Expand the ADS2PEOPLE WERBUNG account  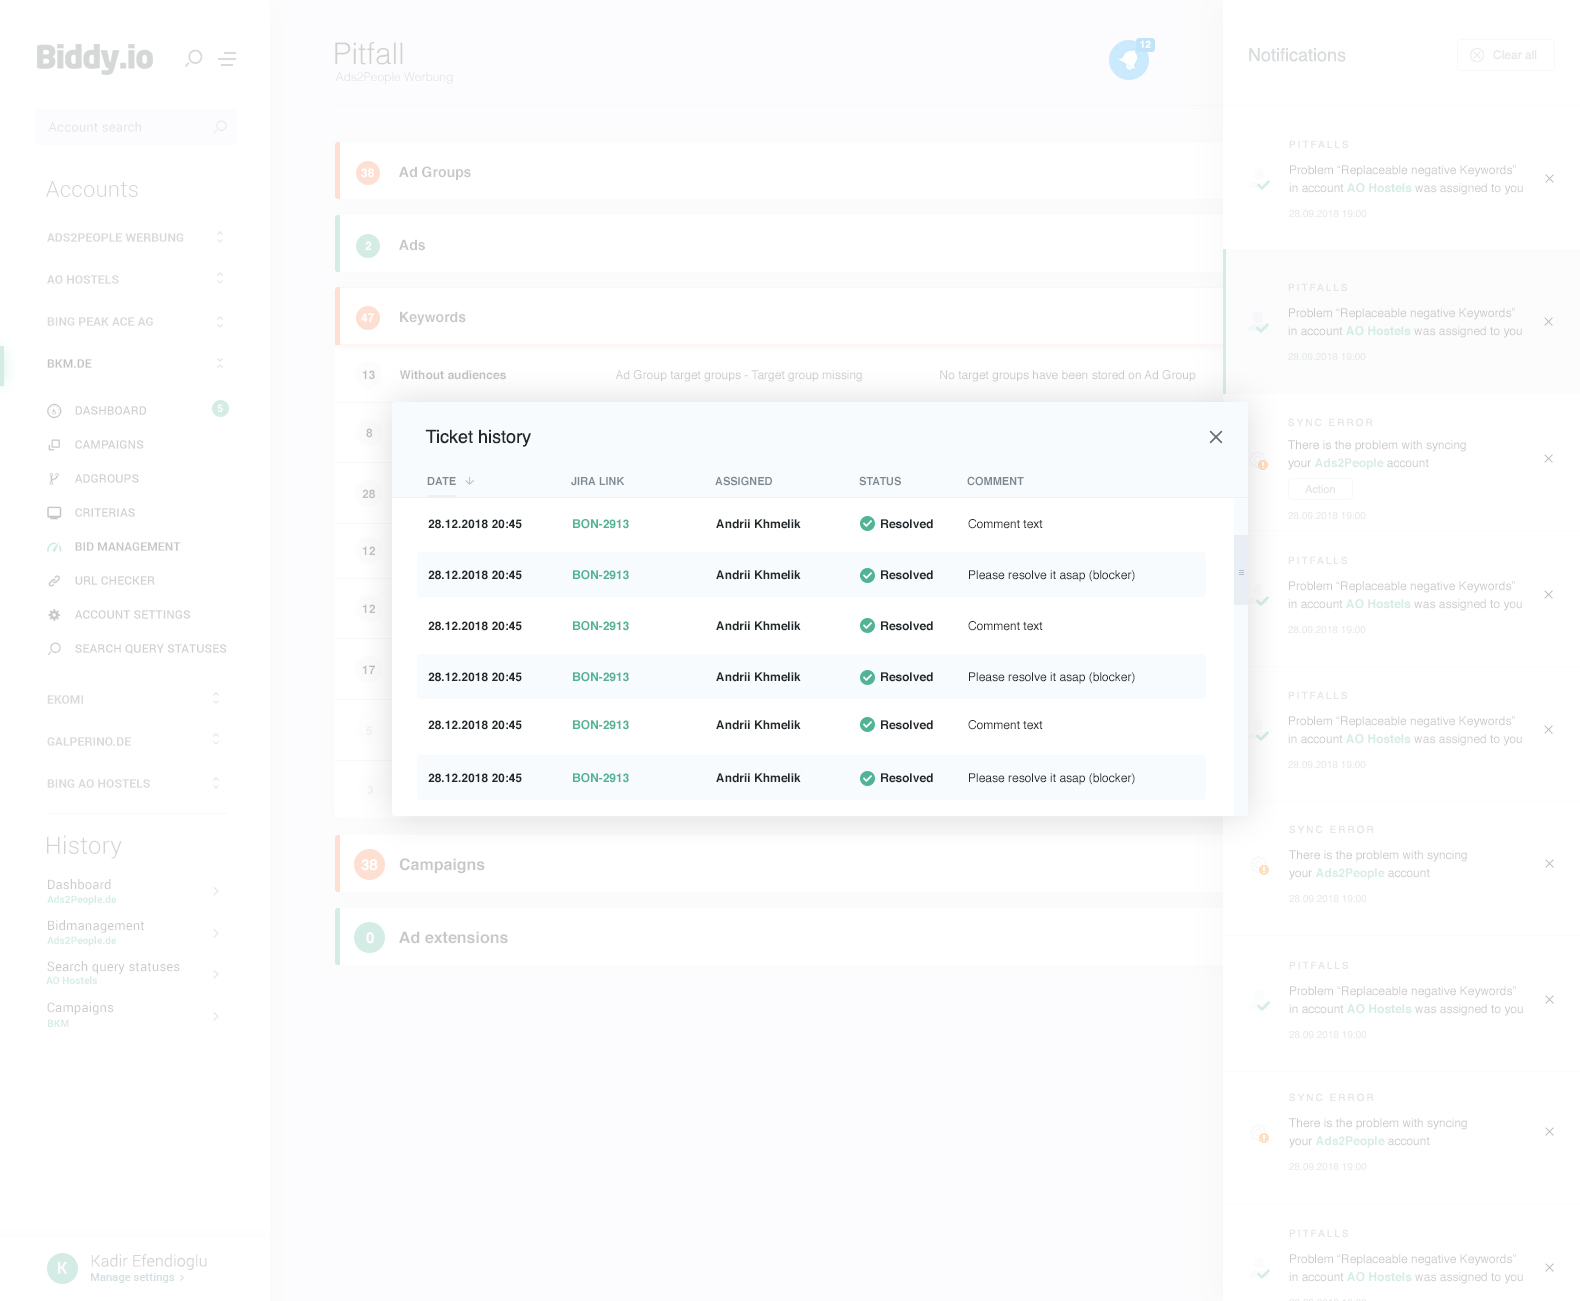[x=220, y=237]
